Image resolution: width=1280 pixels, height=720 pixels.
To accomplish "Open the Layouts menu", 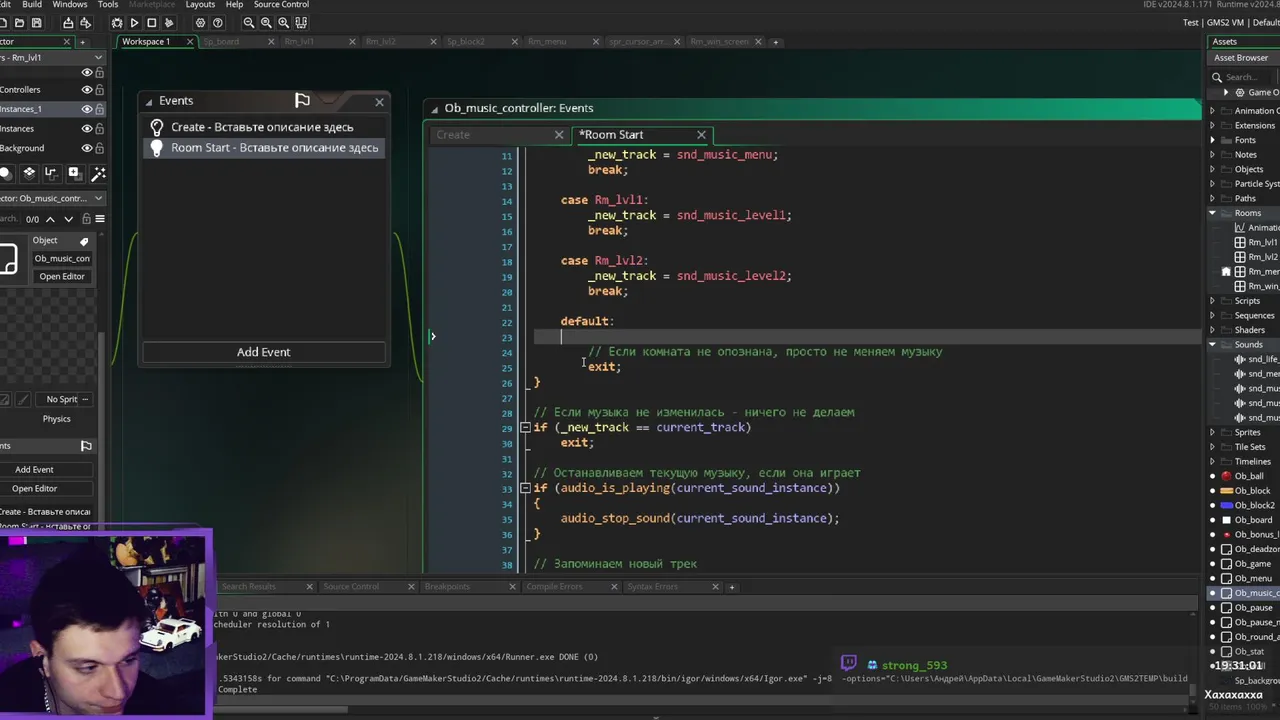I will (200, 5).
